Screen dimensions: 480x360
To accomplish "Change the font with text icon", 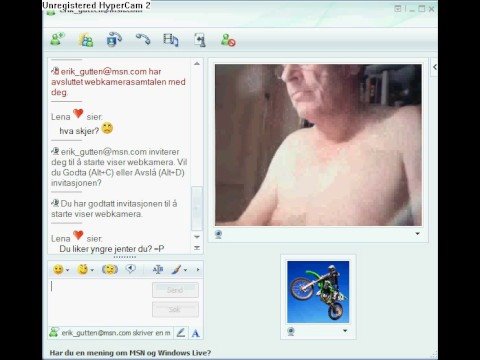I will pos(158,269).
